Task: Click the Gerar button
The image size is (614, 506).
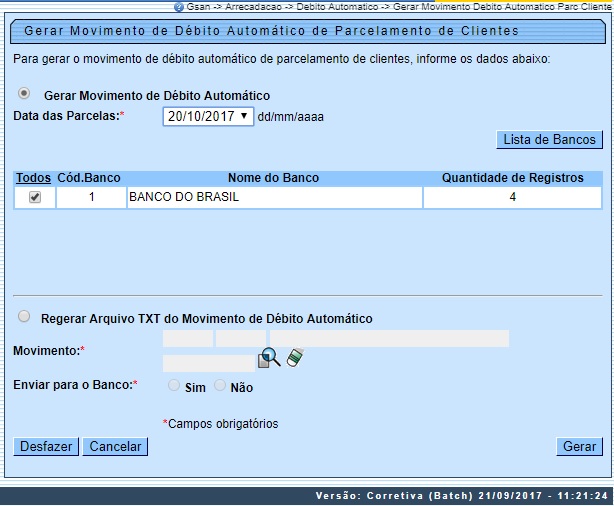Action: click(579, 446)
